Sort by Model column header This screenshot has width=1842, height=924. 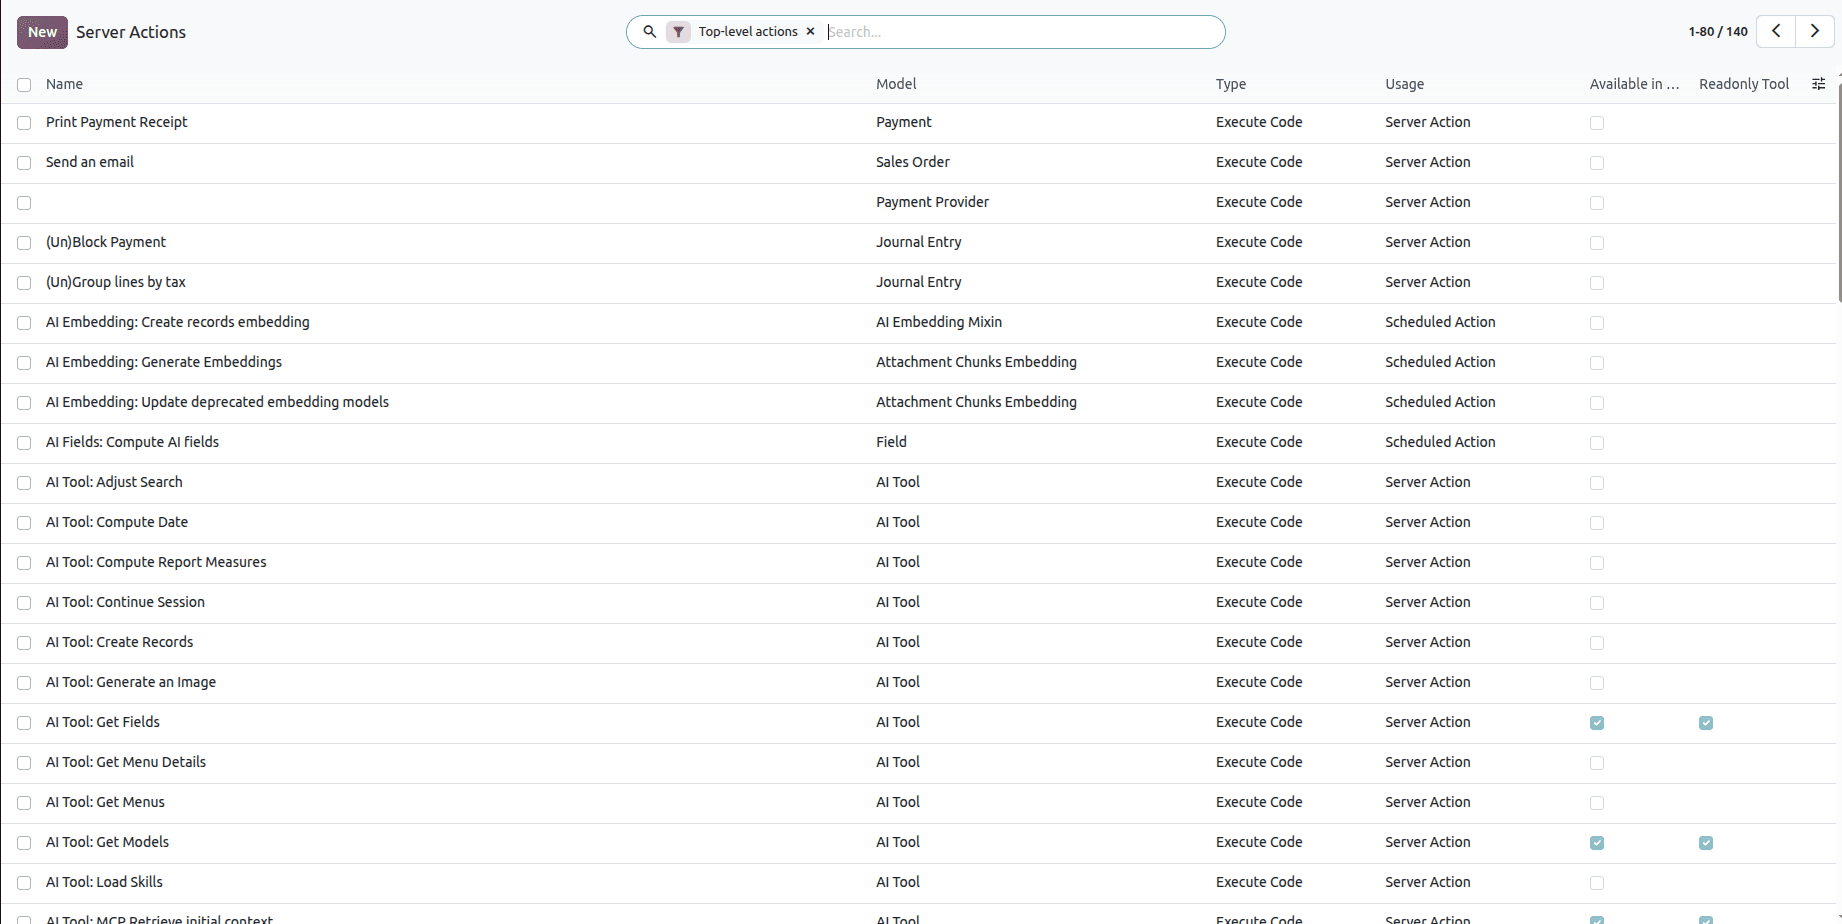[896, 84]
